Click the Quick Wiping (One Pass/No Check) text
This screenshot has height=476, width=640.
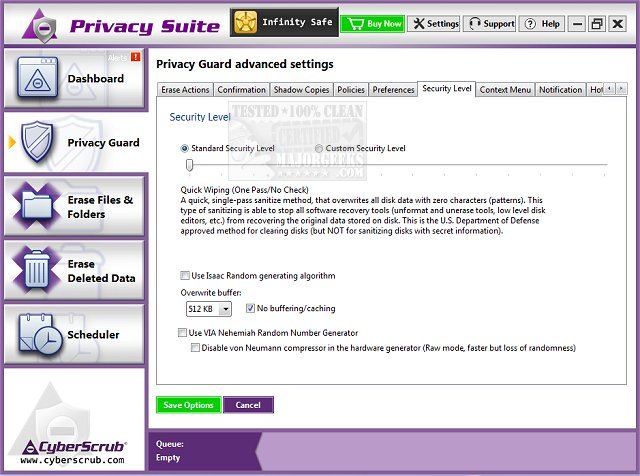coord(244,190)
